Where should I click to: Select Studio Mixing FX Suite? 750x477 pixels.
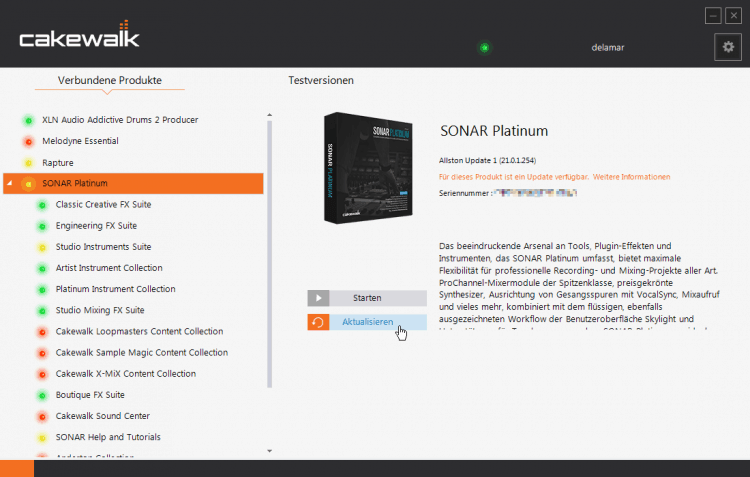tap(100, 310)
